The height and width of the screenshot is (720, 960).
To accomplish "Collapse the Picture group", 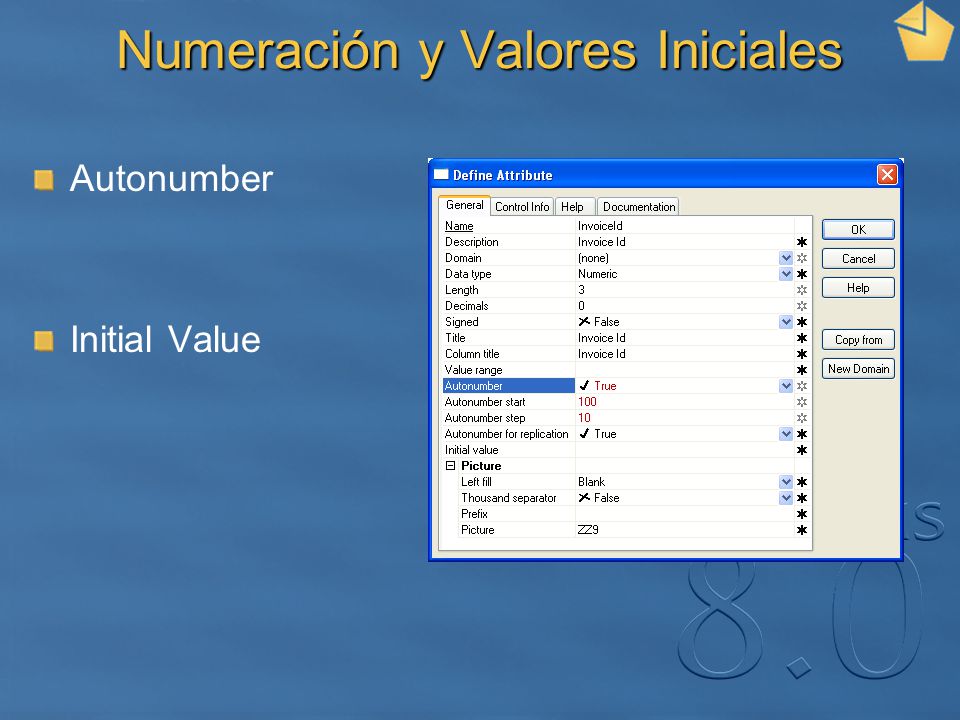I will pos(451,466).
